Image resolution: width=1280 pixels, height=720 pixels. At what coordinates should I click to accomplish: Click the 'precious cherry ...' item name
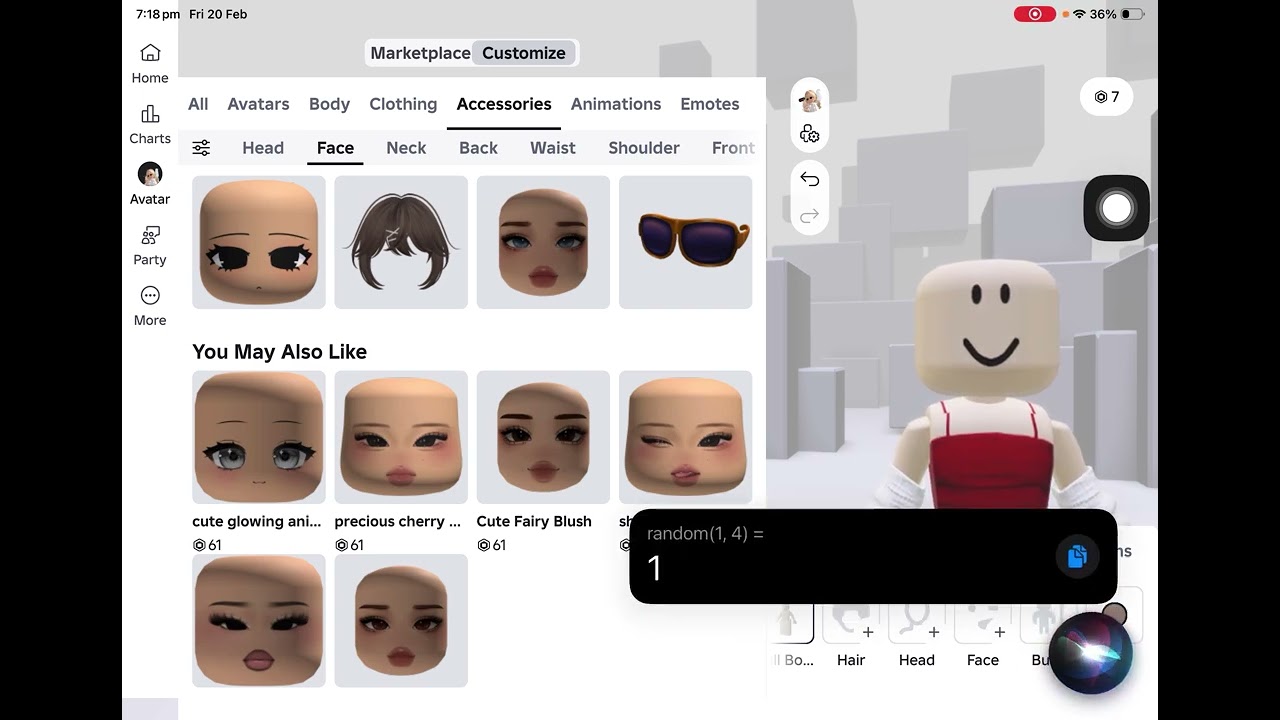(397, 521)
